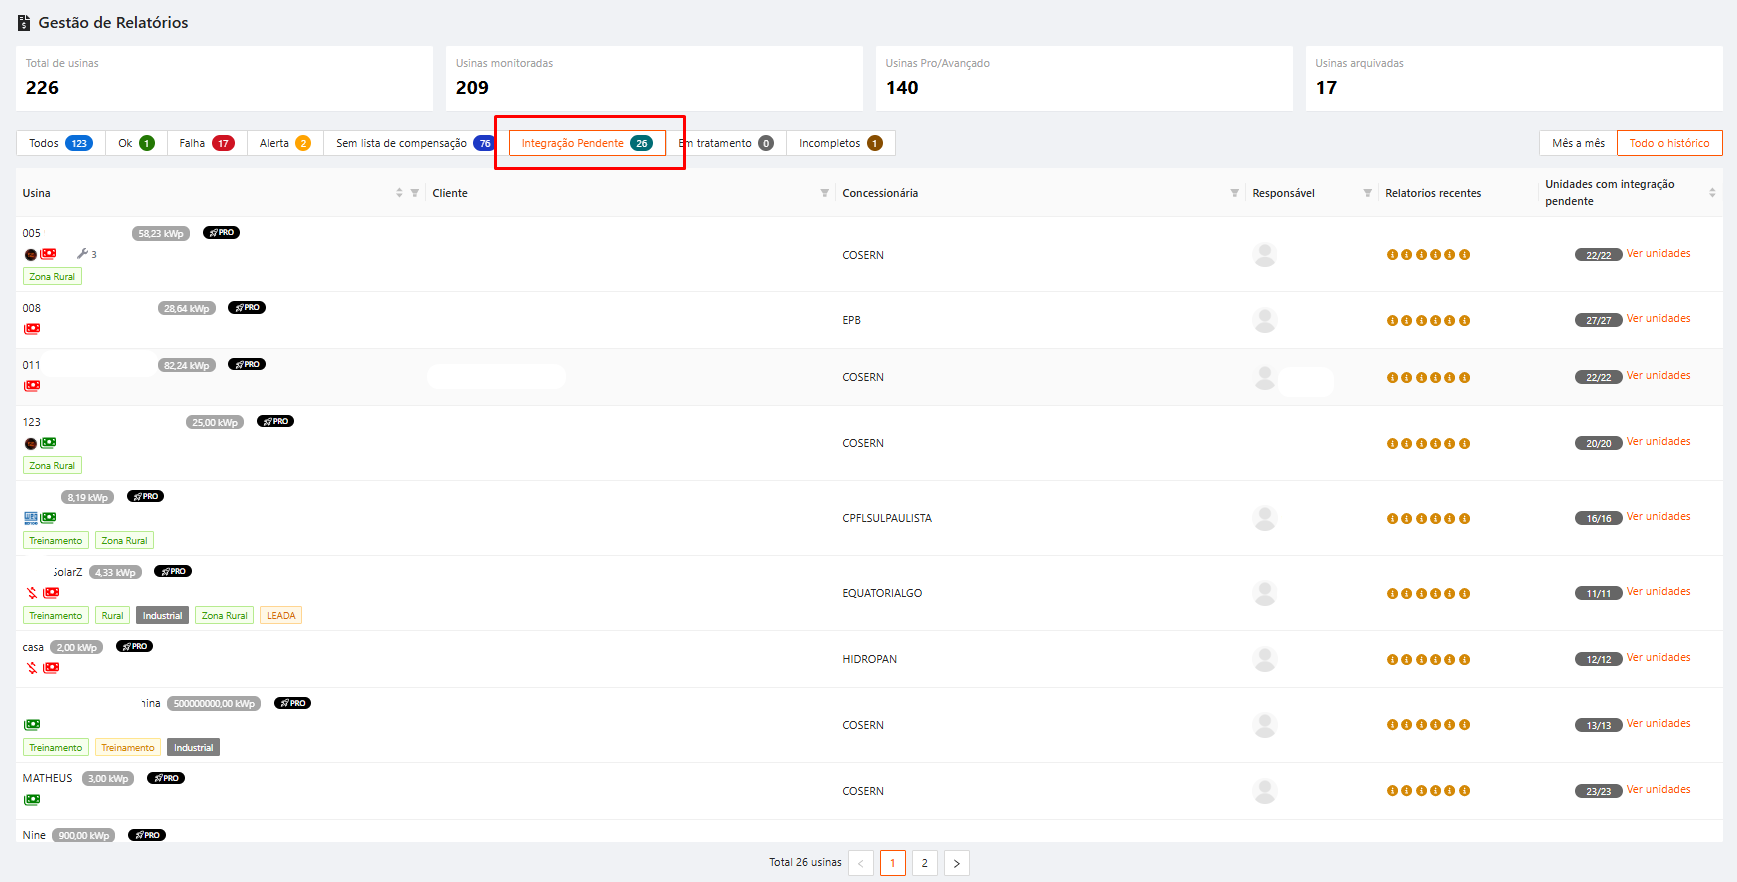Click the WEG inverter logo beside 8,19 kWp
Viewport: 1737px width, 882px height.
tap(31, 518)
